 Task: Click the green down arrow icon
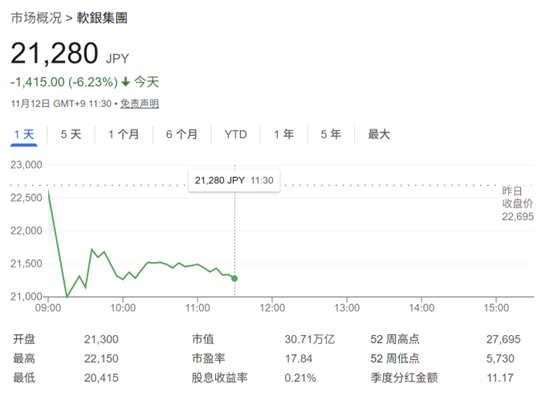click(x=126, y=82)
